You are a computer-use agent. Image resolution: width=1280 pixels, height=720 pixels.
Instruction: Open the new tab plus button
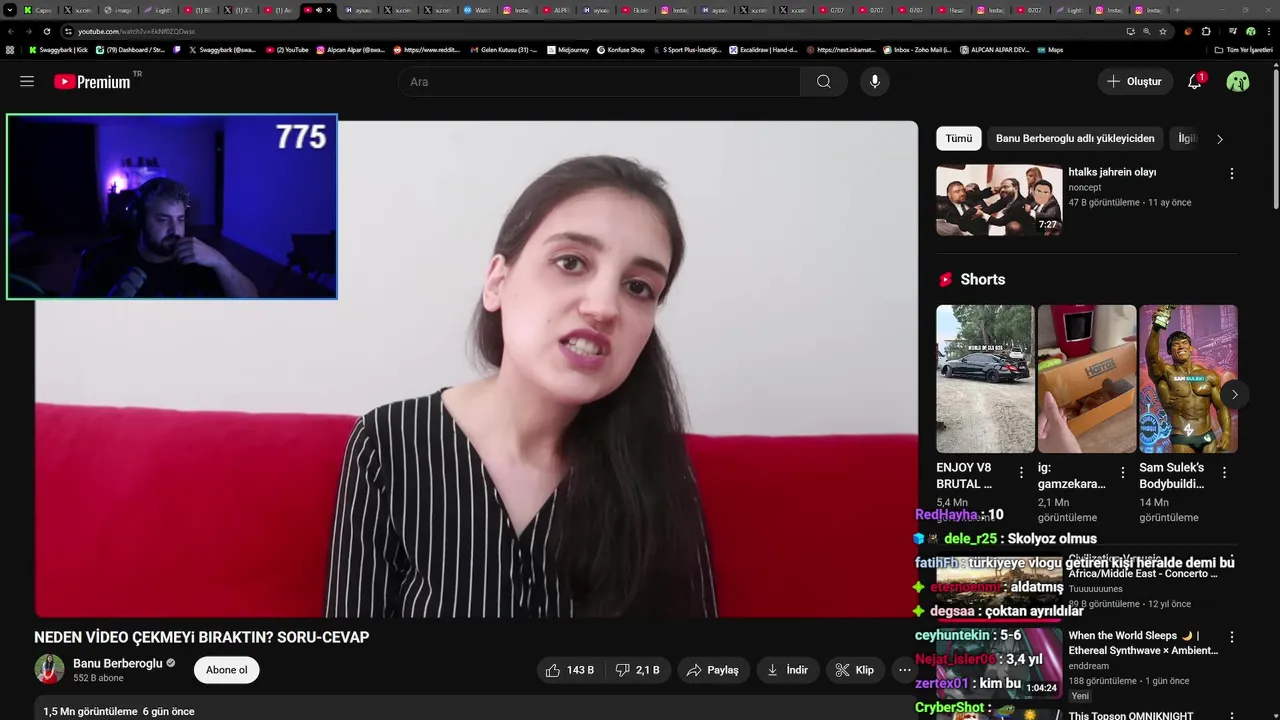1177,10
